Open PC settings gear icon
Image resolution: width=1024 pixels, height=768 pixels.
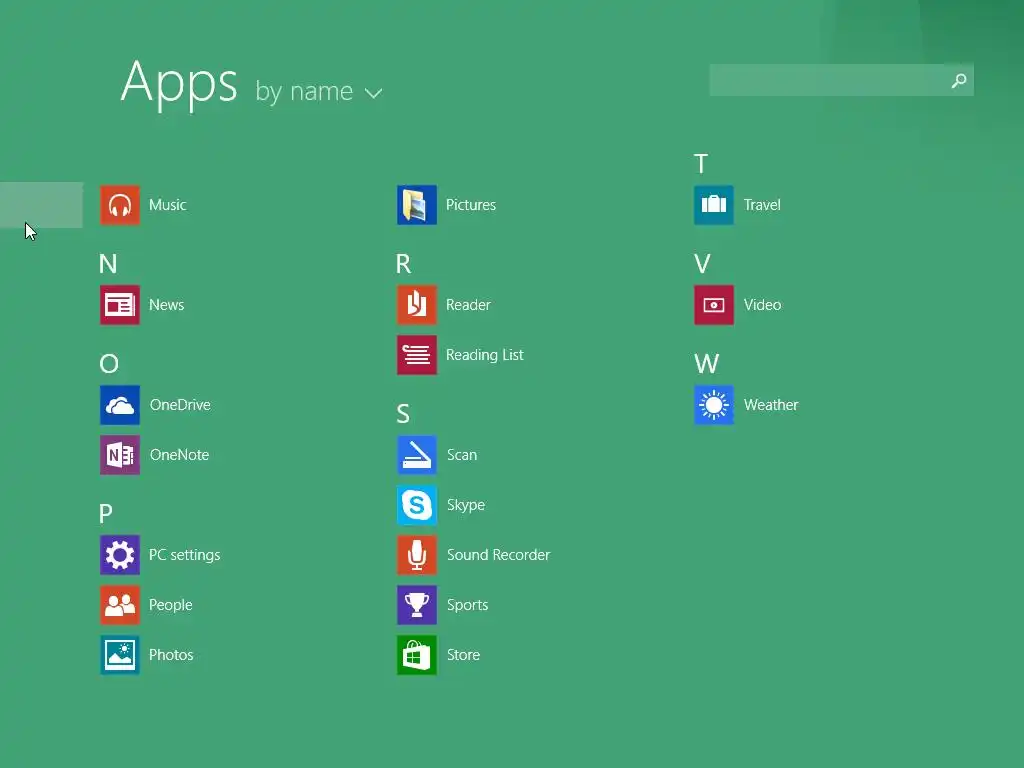click(120, 555)
